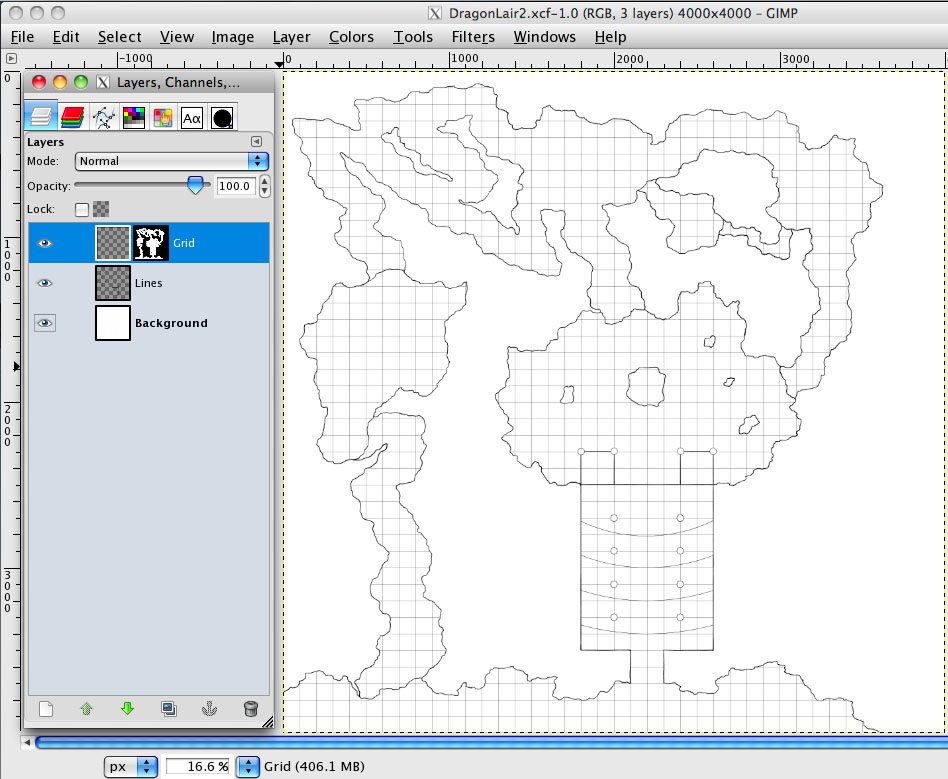Enable the lock pixels checkbox

coord(82,209)
